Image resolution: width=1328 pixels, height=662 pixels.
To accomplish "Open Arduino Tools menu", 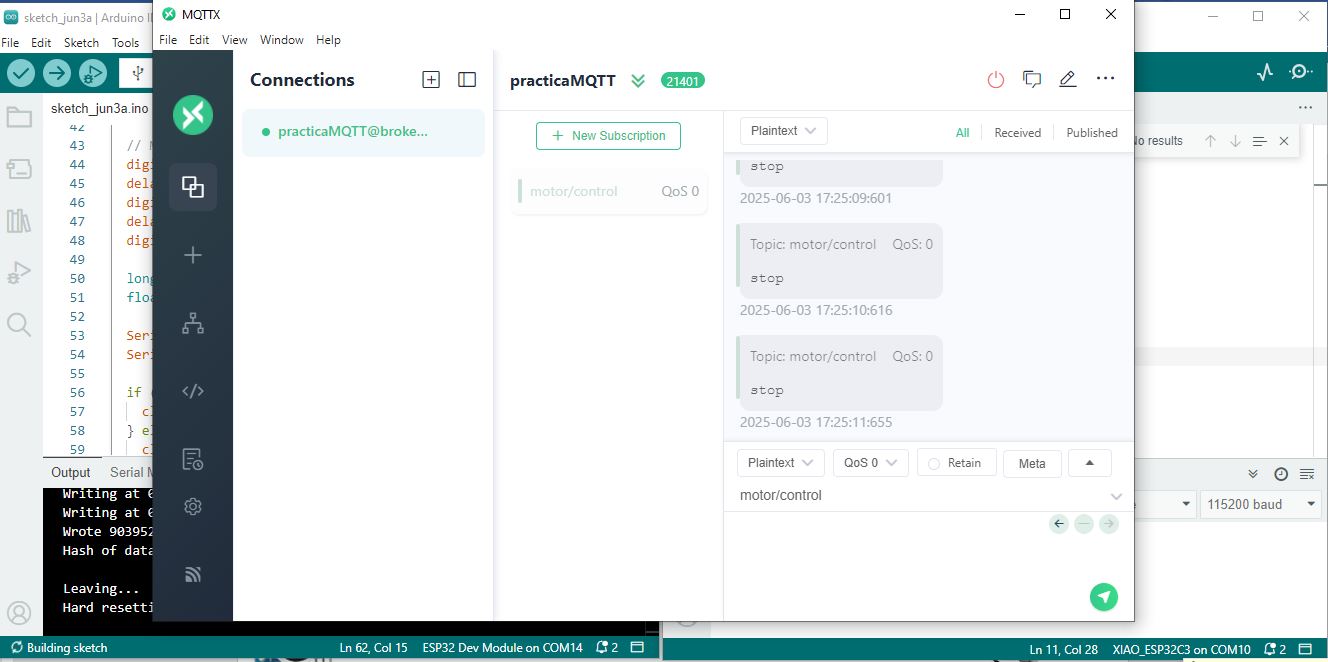I will pyautogui.click(x=126, y=43).
